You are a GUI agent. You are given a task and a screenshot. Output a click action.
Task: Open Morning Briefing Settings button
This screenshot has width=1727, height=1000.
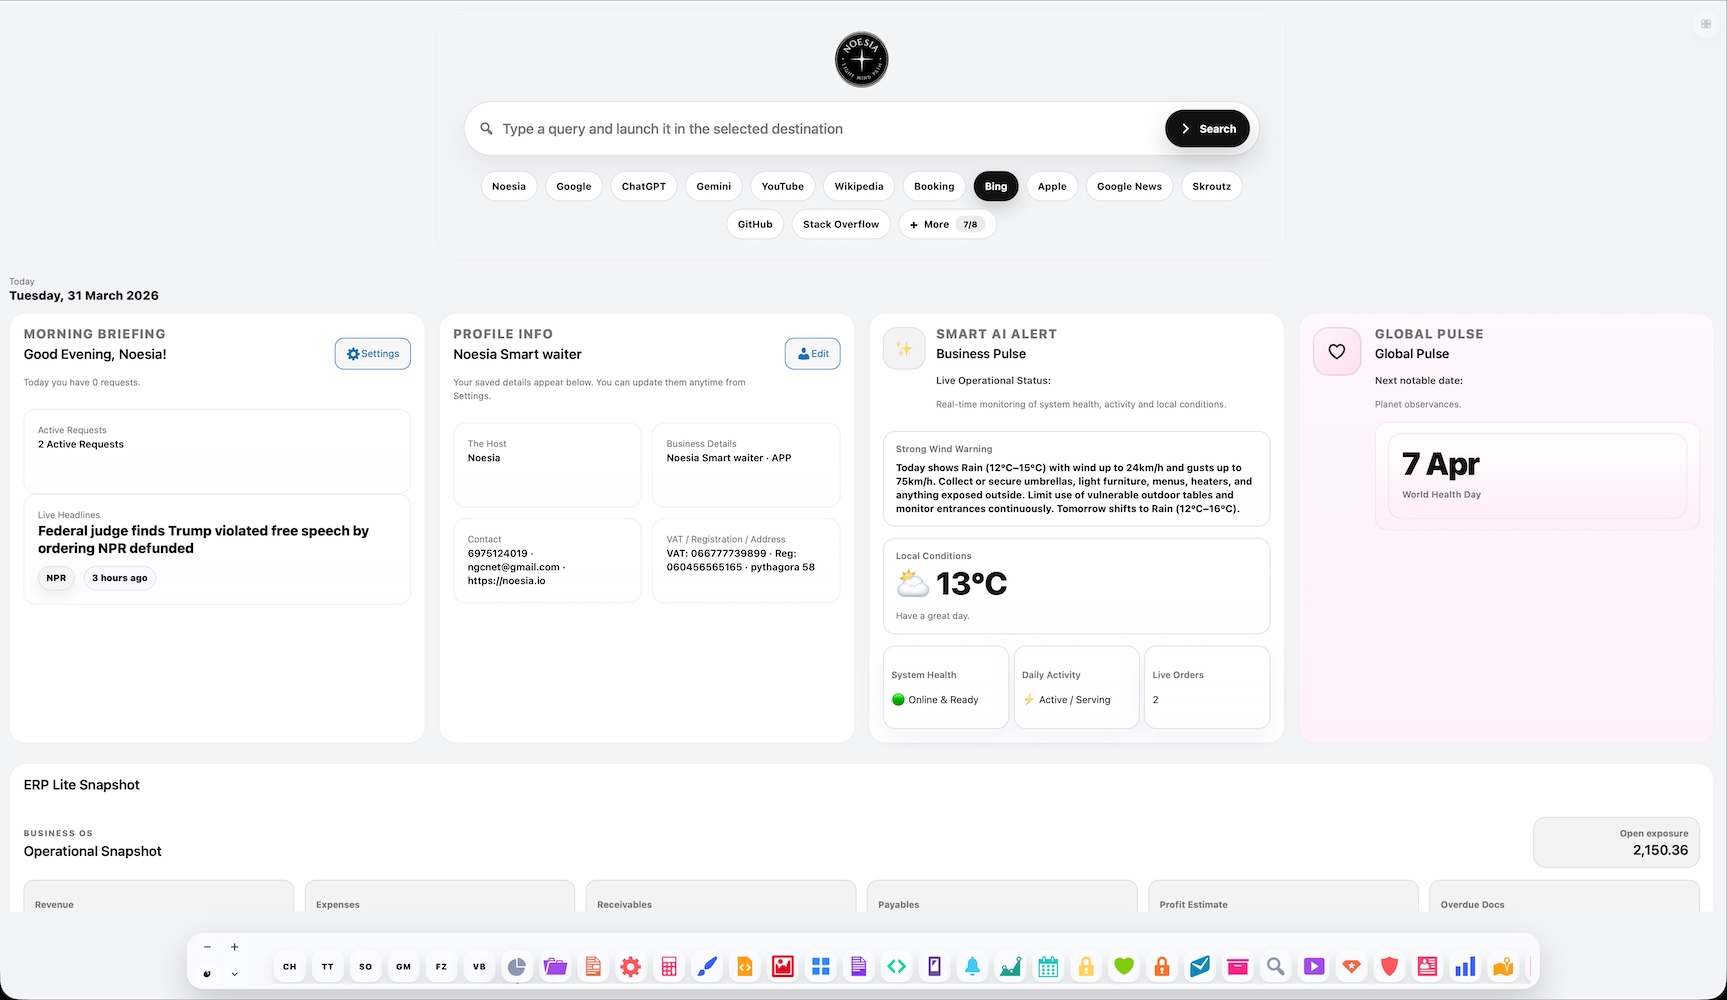tap(373, 354)
